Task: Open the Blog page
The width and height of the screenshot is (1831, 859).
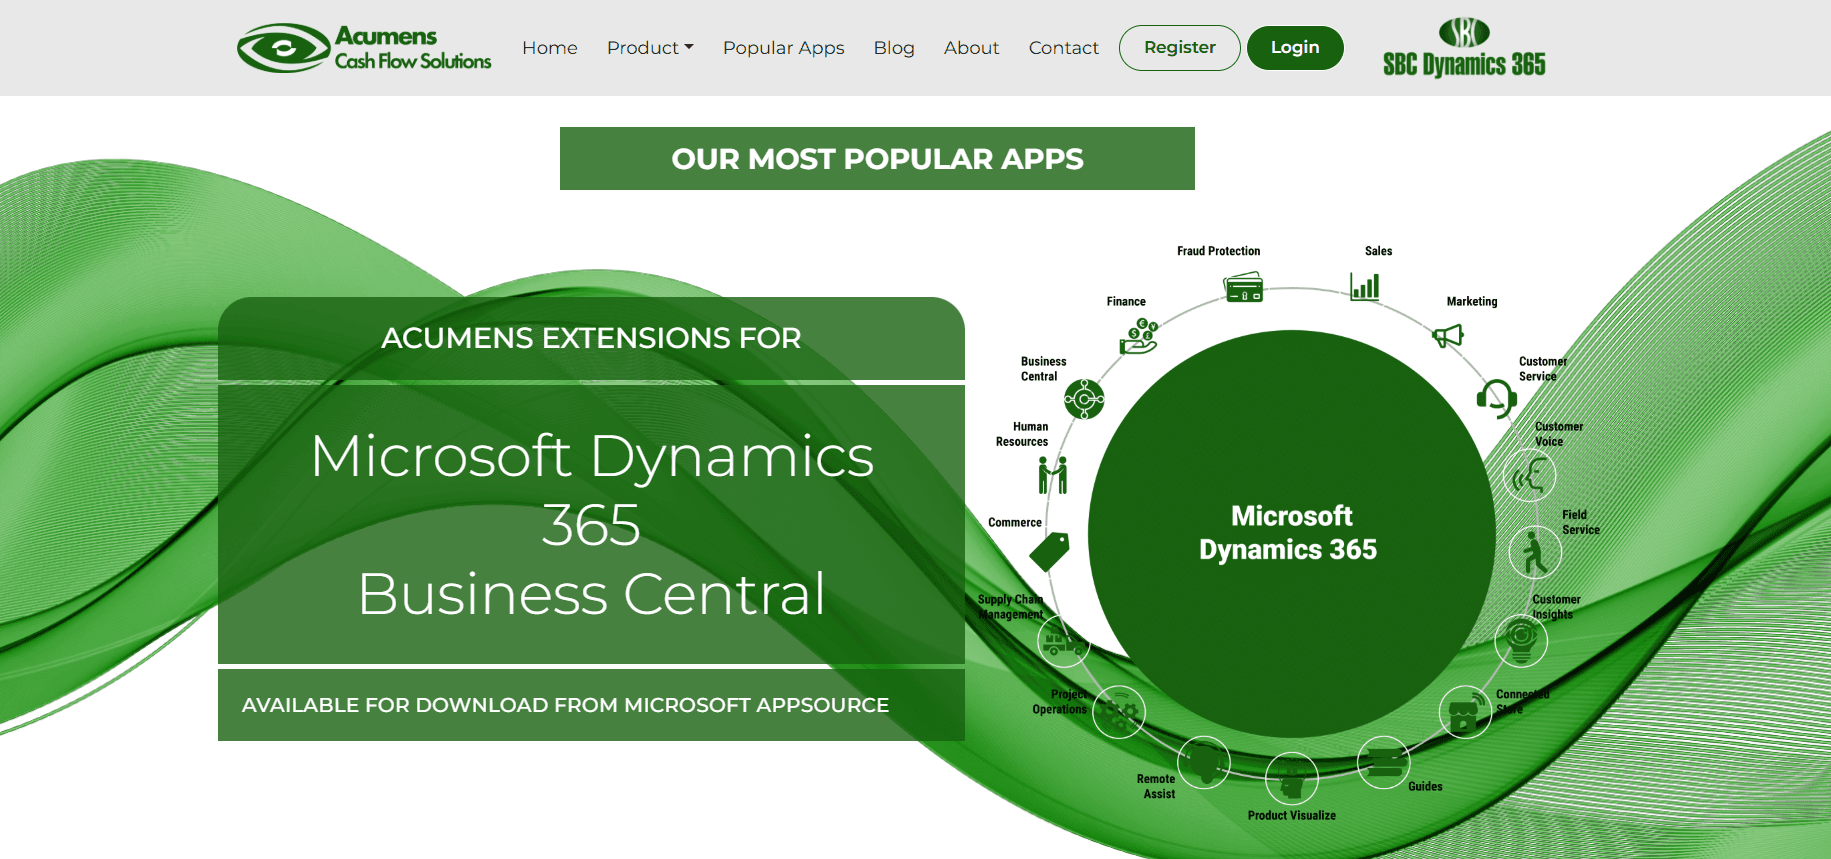Action: (894, 48)
